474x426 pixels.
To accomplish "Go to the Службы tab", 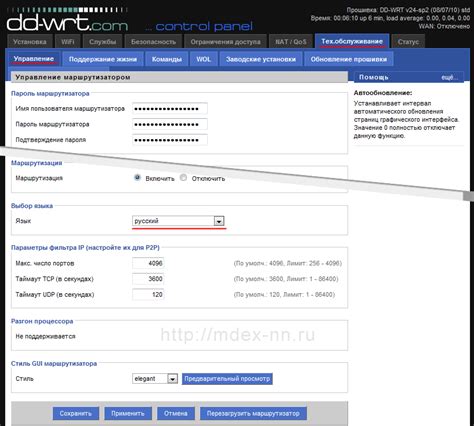I will pyautogui.click(x=103, y=42).
